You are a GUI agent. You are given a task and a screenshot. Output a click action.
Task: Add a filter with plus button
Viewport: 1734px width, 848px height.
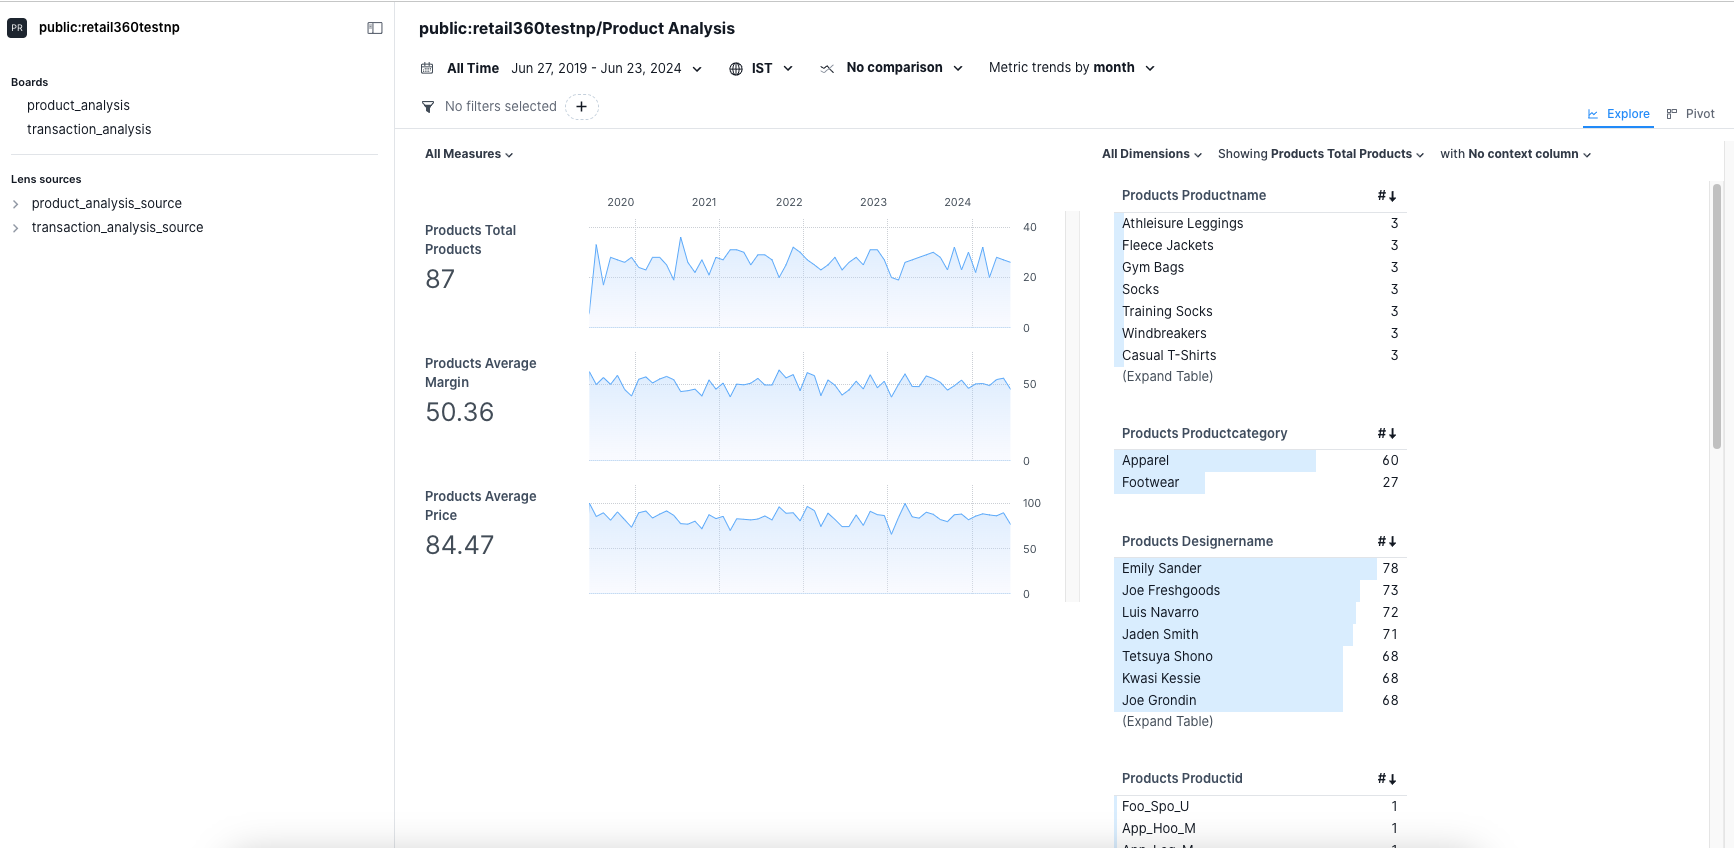pyautogui.click(x=581, y=107)
